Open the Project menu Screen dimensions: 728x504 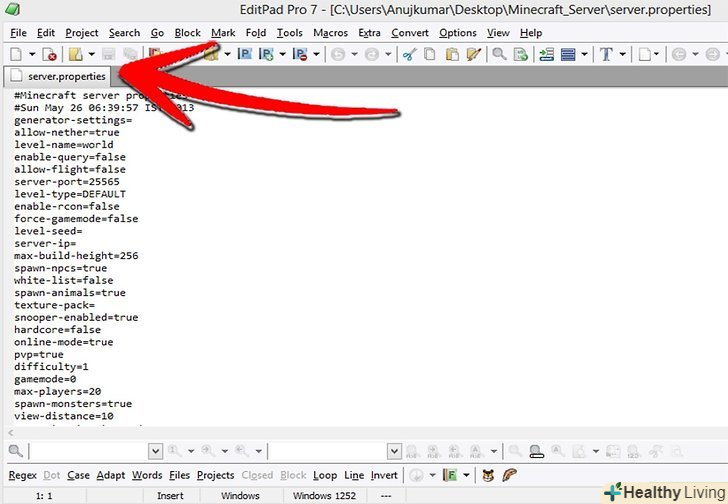pos(82,33)
